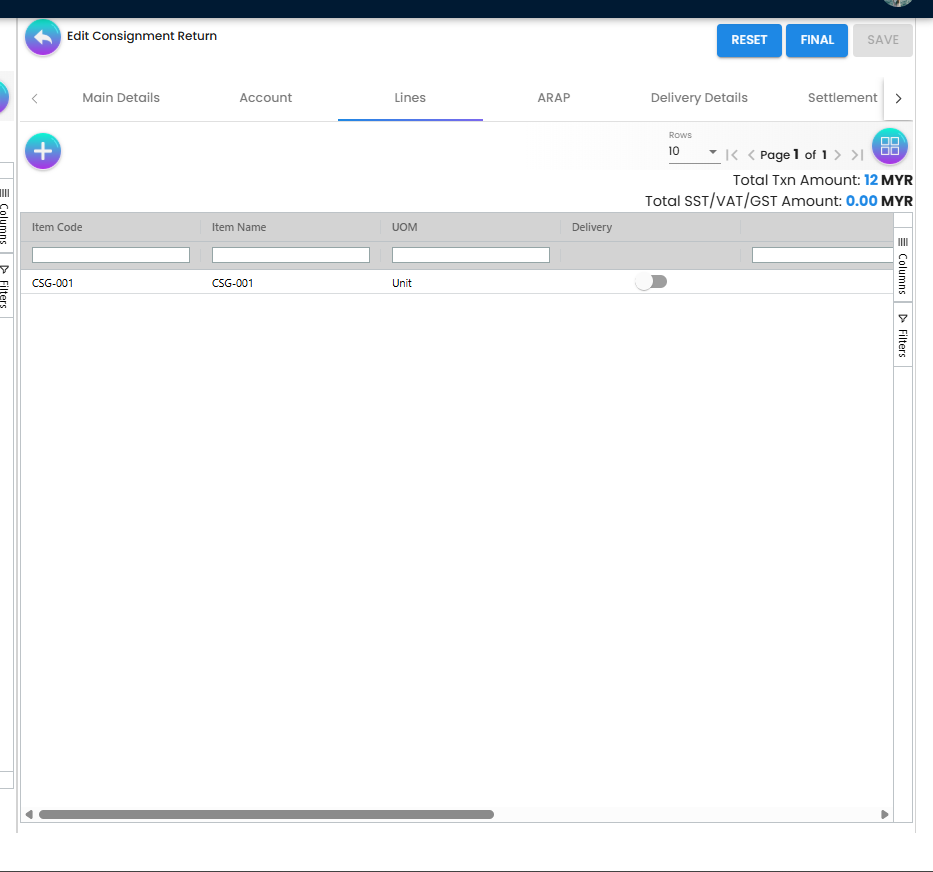This screenshot has height=872, width=933.
Task: Click the FINAL button
Action: point(816,40)
